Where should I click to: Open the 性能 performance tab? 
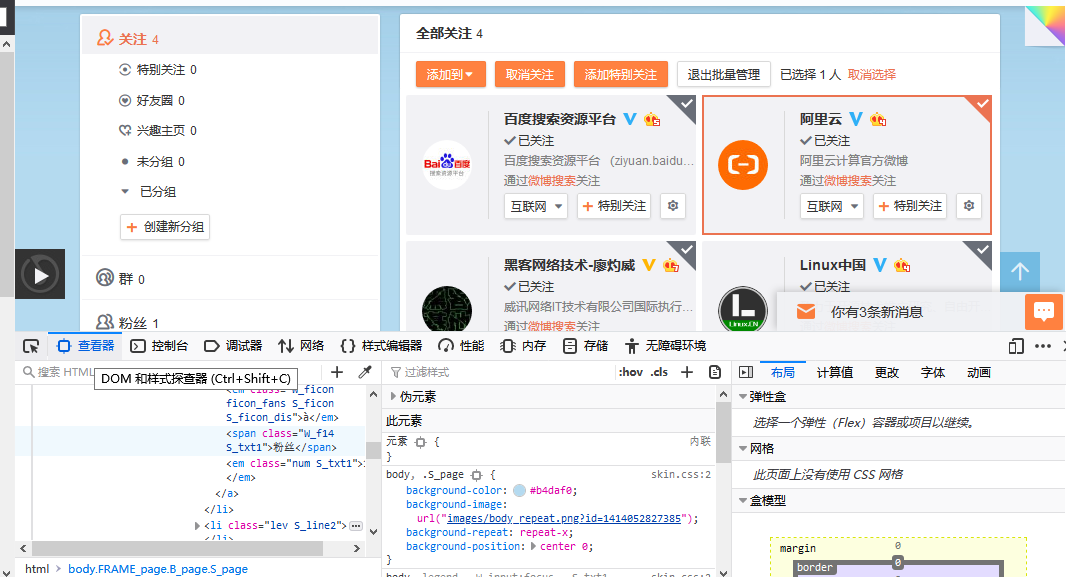pos(461,346)
